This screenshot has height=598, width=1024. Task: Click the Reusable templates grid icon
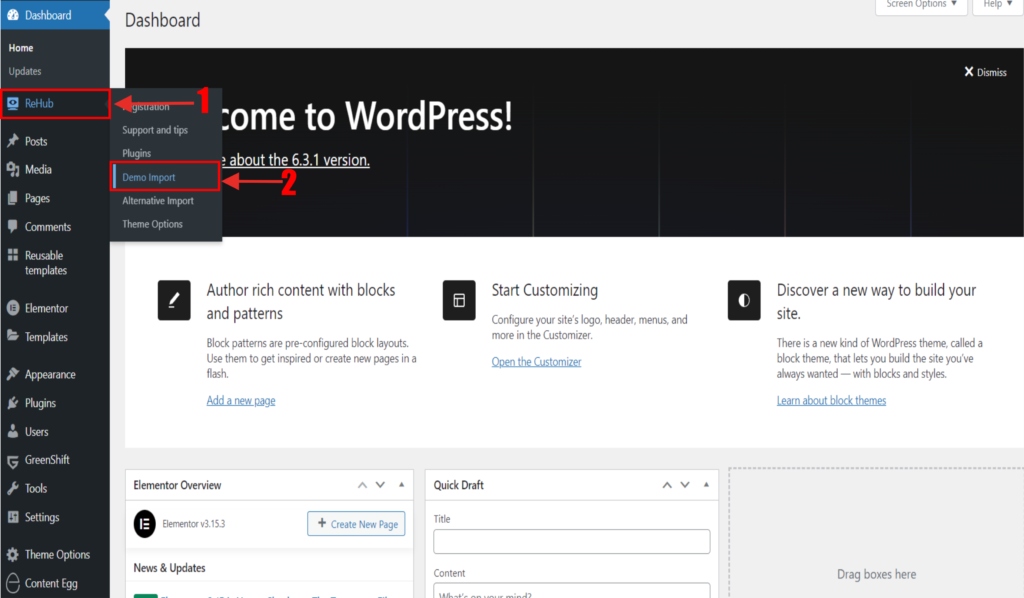coord(12,255)
